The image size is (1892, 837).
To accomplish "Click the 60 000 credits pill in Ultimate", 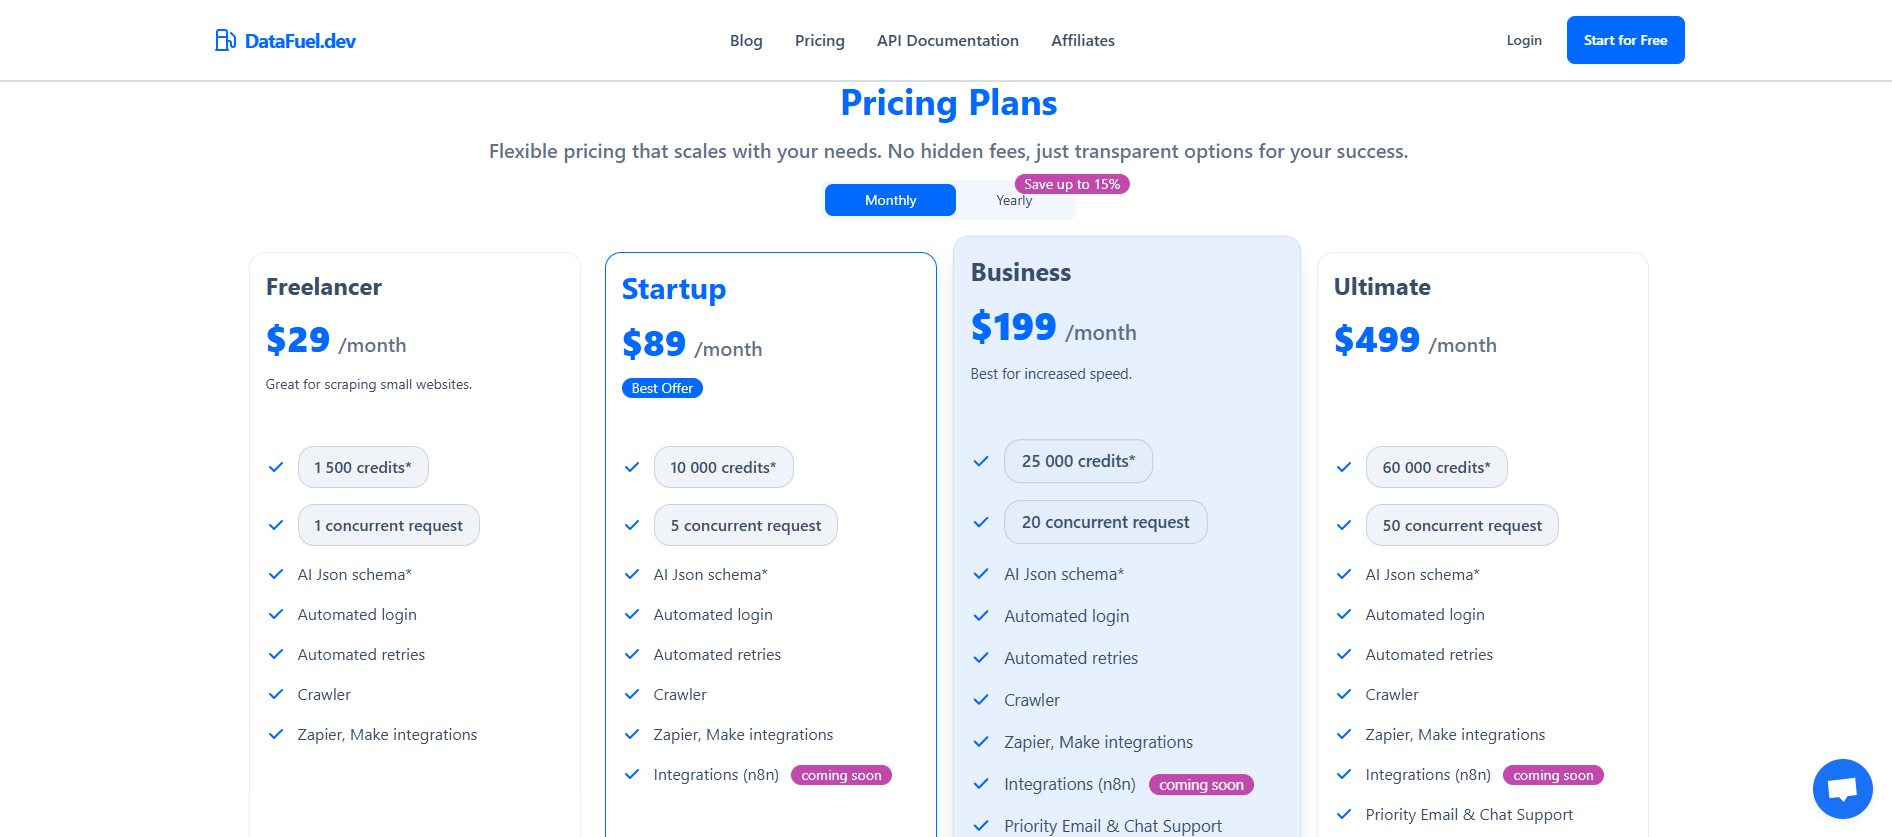I will [x=1436, y=467].
